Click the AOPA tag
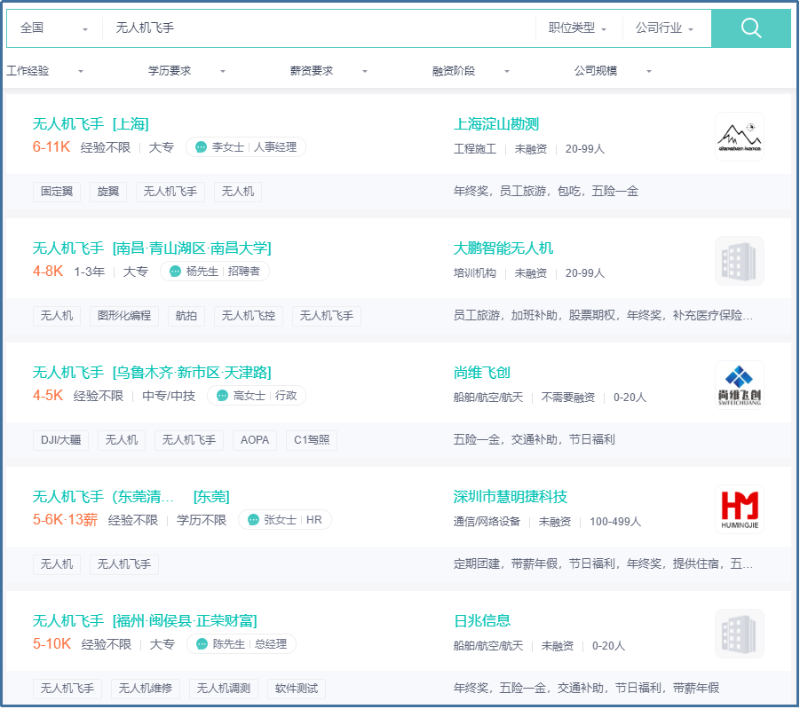 point(255,440)
